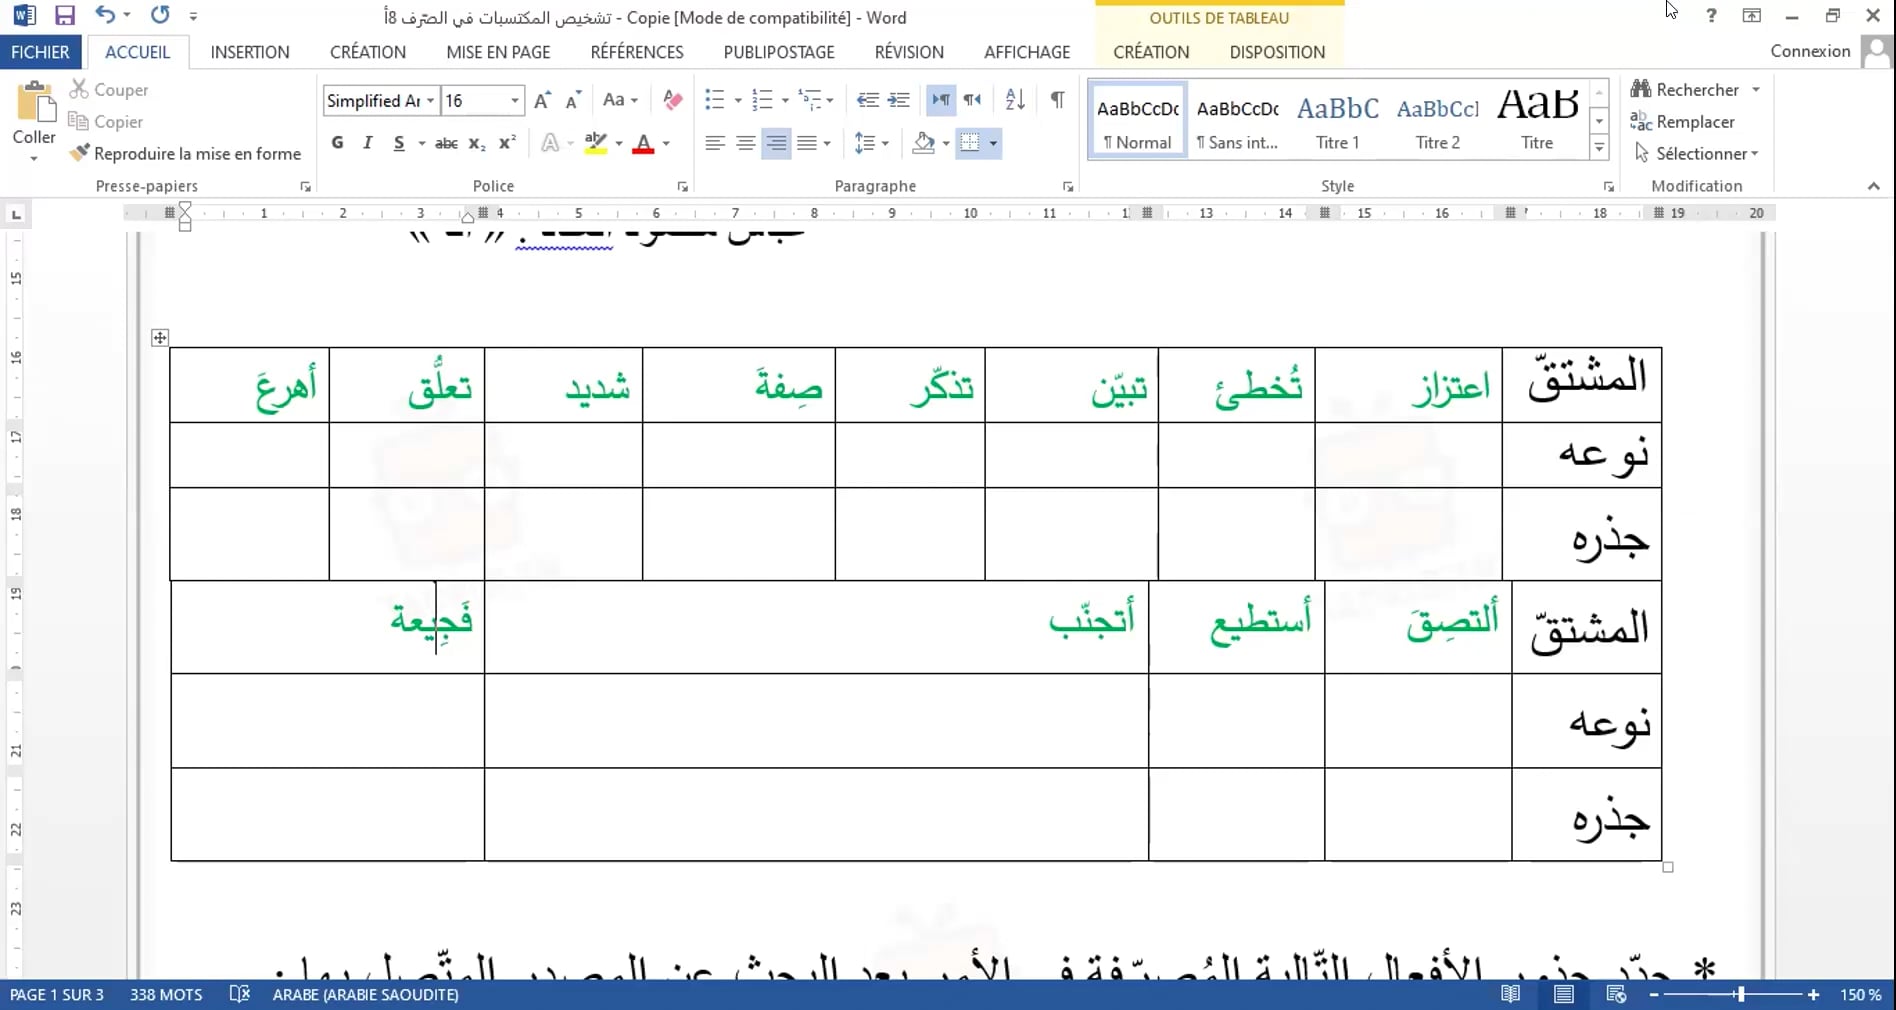
Task: Select the Normal style
Action: click(1137, 121)
